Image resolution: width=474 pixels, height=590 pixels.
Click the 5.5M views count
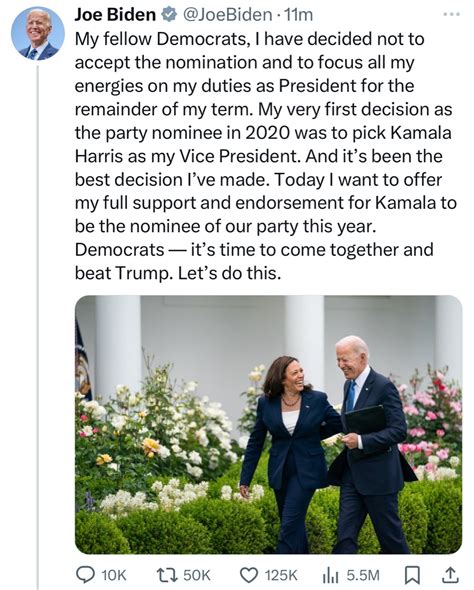pos(363,575)
